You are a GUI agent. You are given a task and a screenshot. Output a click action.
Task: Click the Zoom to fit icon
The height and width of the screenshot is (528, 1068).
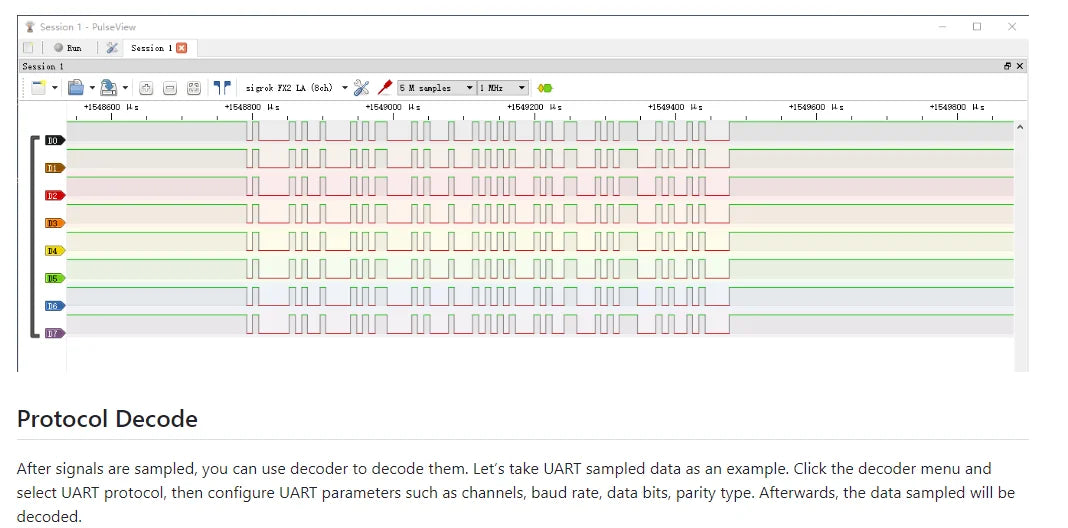pos(194,88)
